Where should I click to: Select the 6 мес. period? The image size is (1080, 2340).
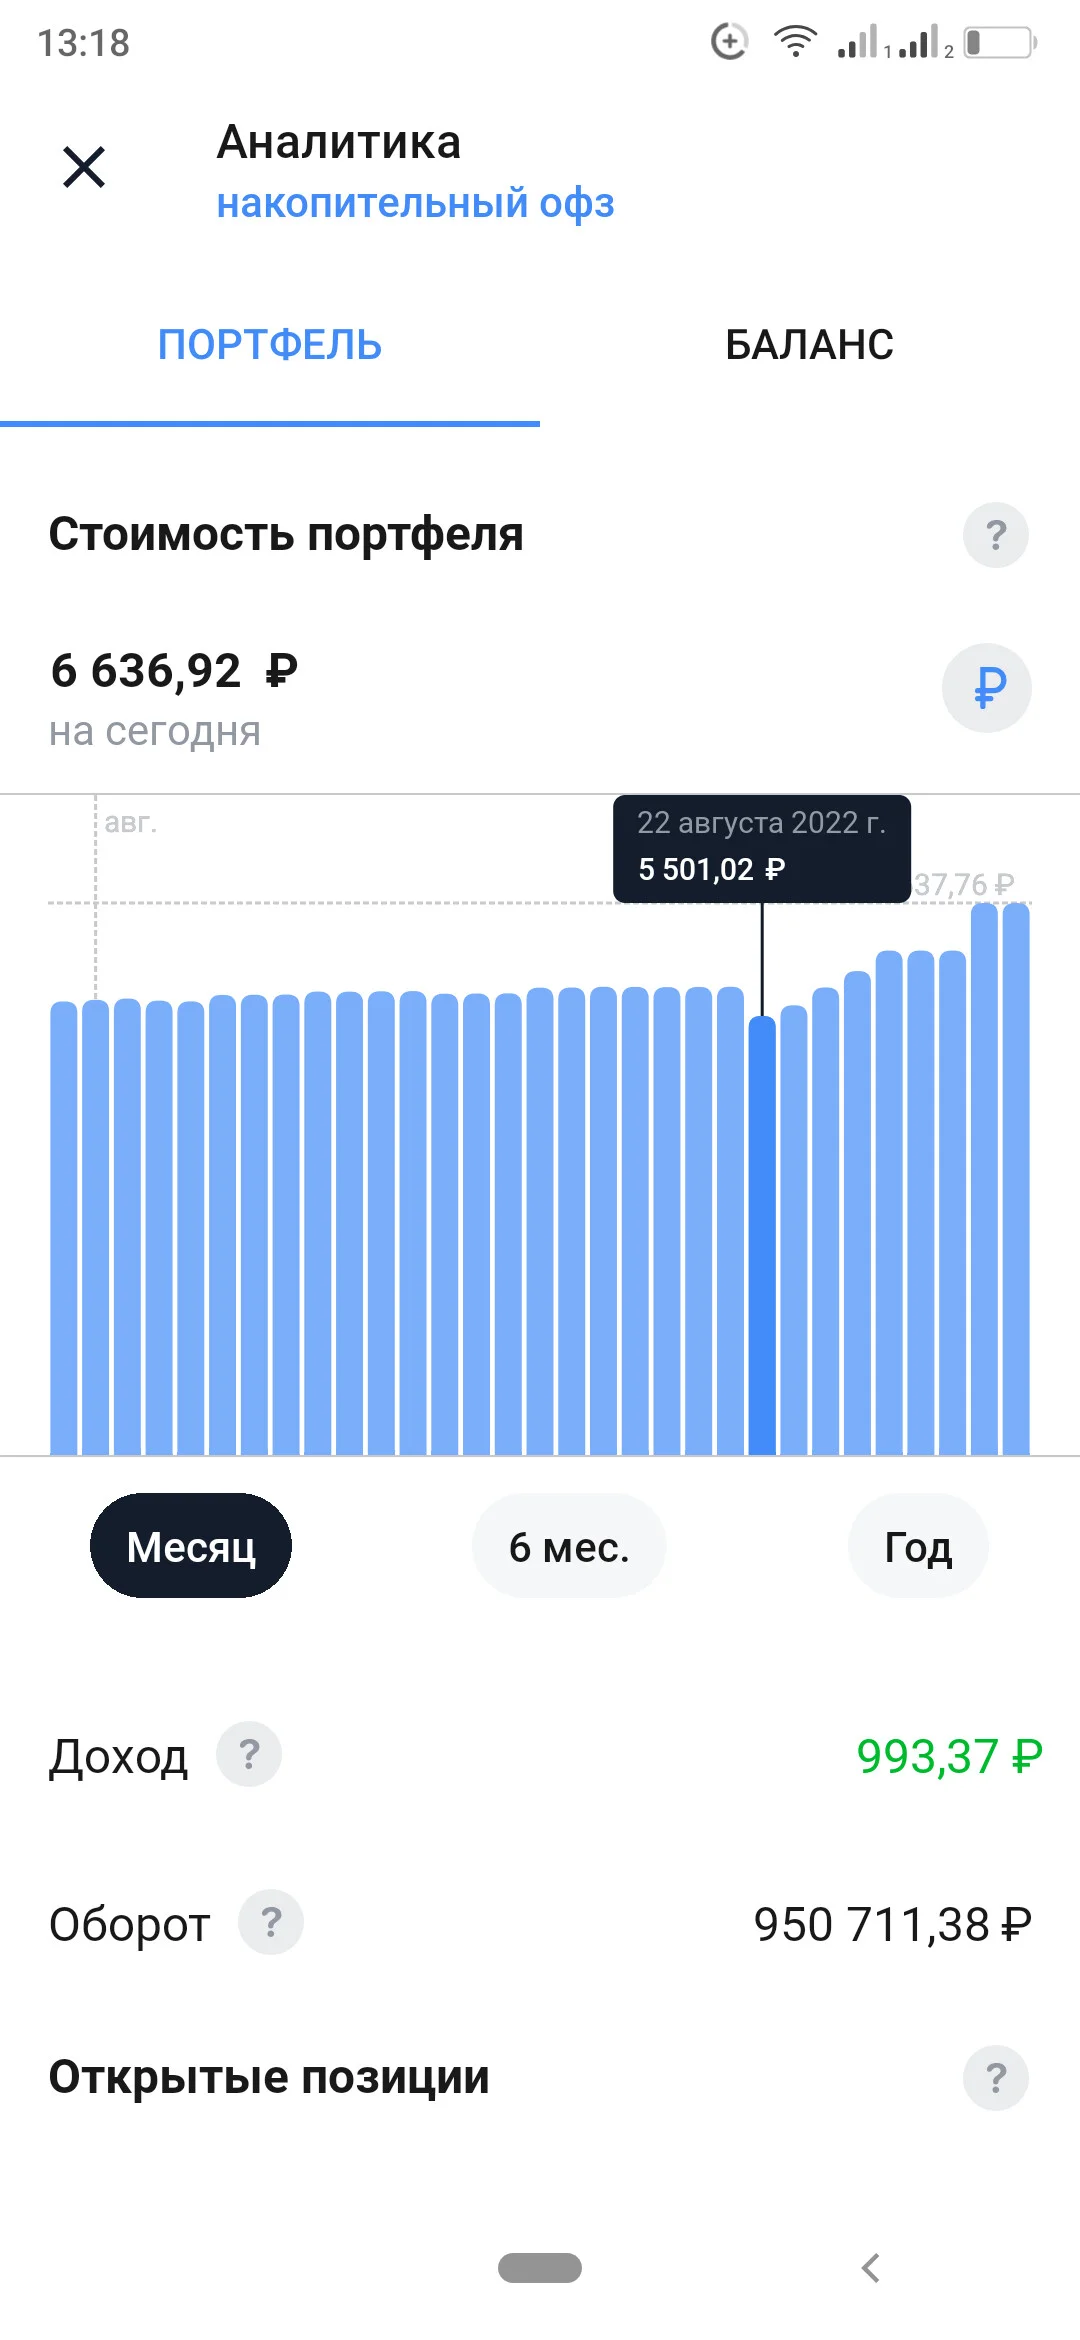(569, 1546)
